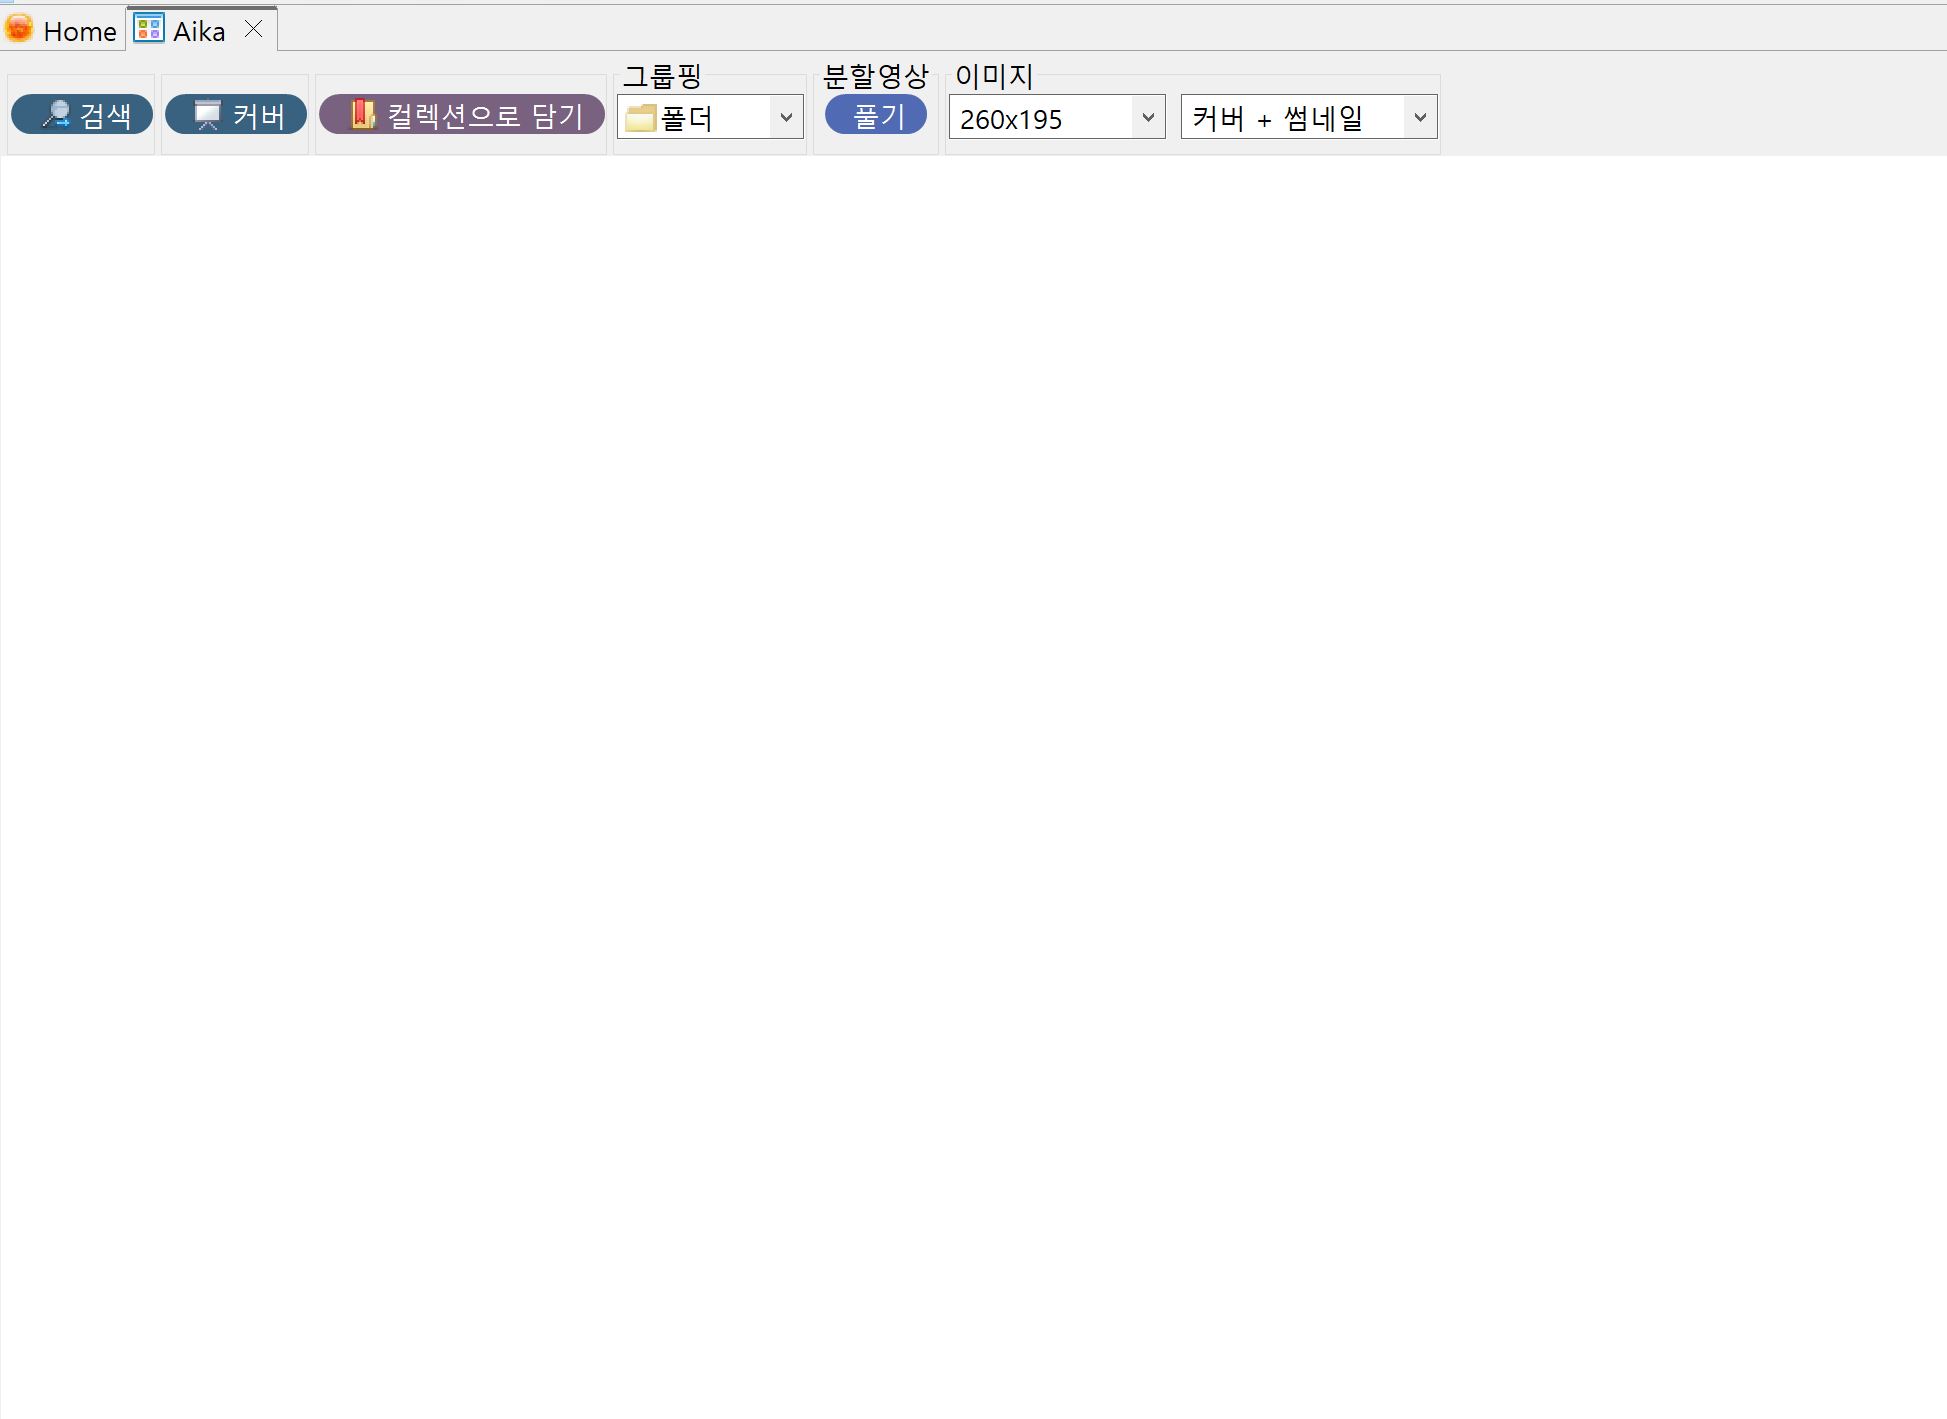
Task: Click the 컬렉션으로 담기 button text
Action: pyautogui.click(x=485, y=115)
